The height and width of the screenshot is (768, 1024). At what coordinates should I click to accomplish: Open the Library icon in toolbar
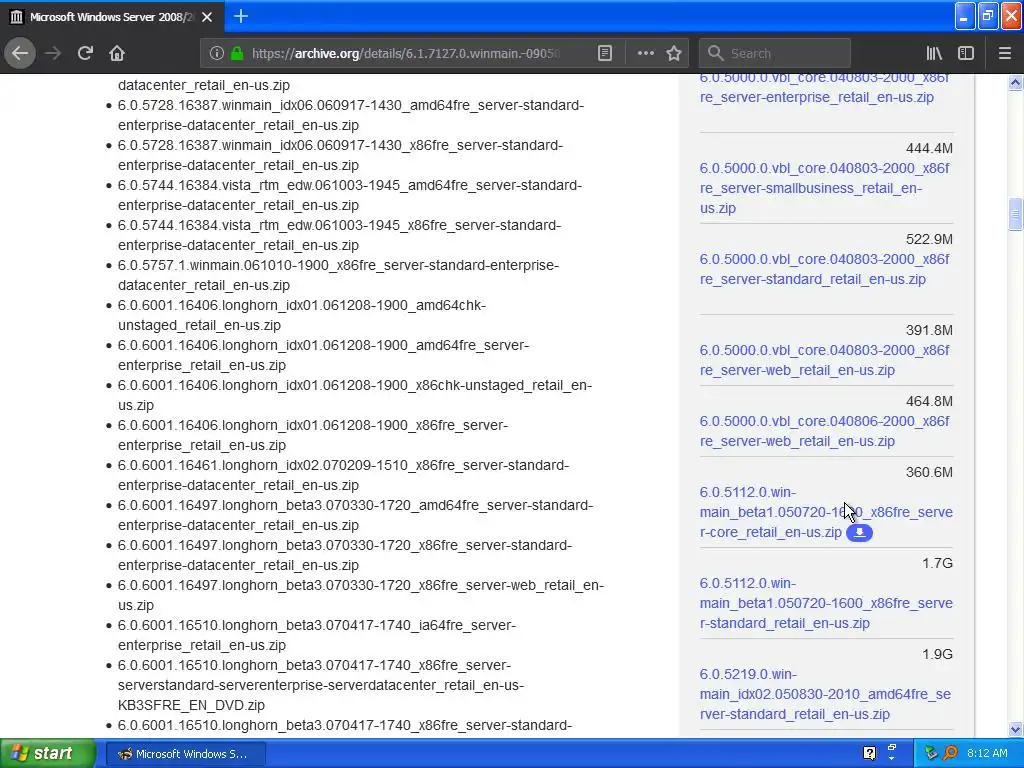coord(934,53)
